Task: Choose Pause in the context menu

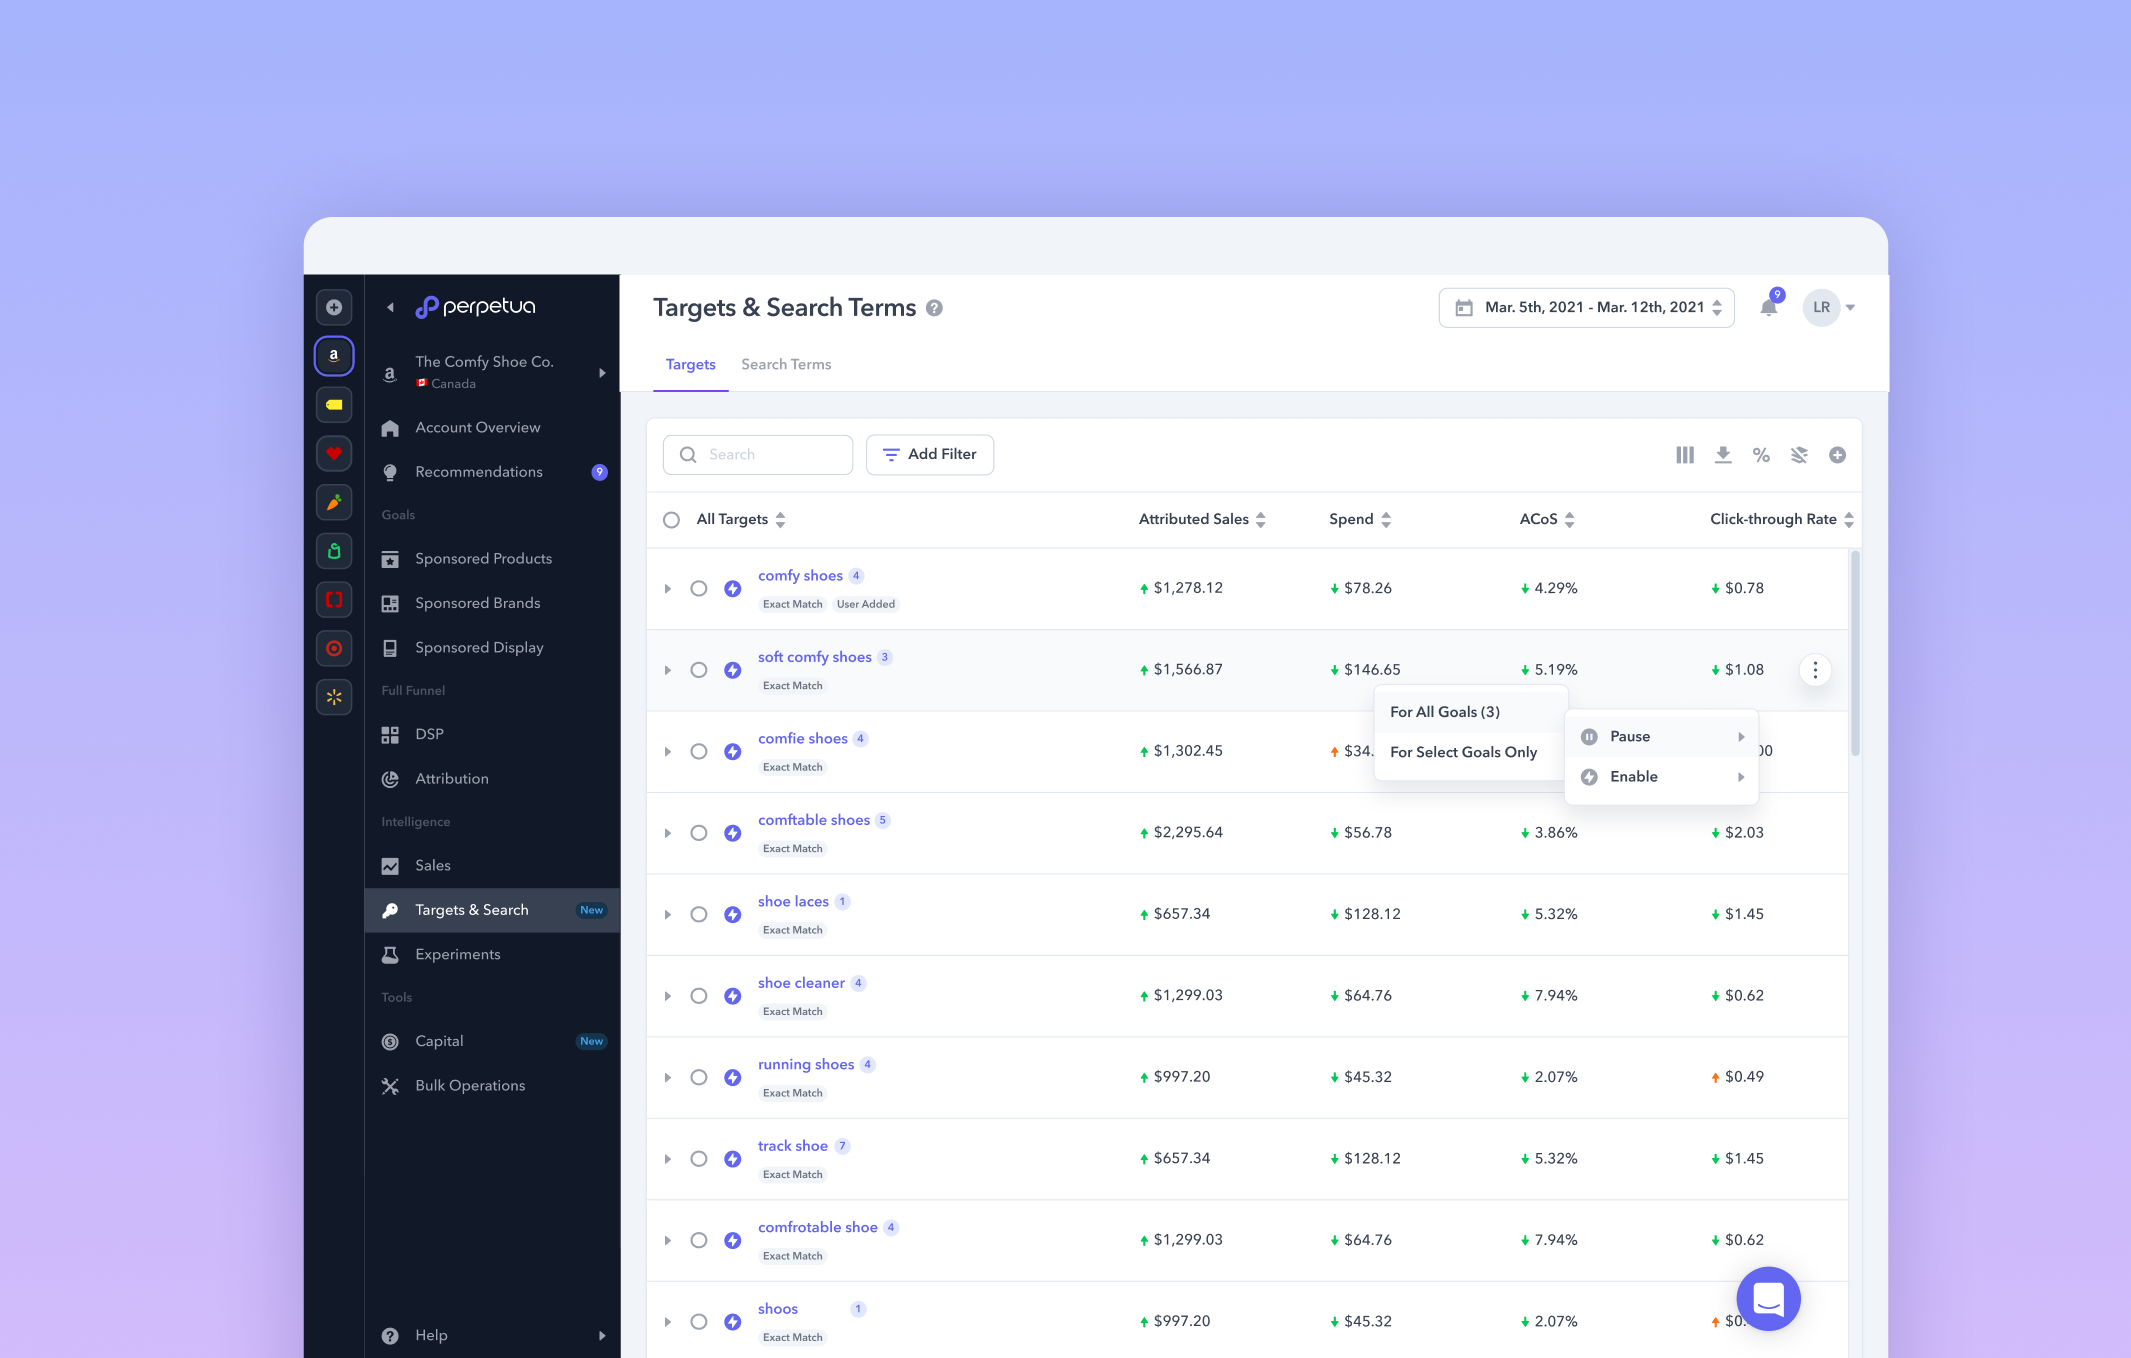Action: click(1630, 736)
